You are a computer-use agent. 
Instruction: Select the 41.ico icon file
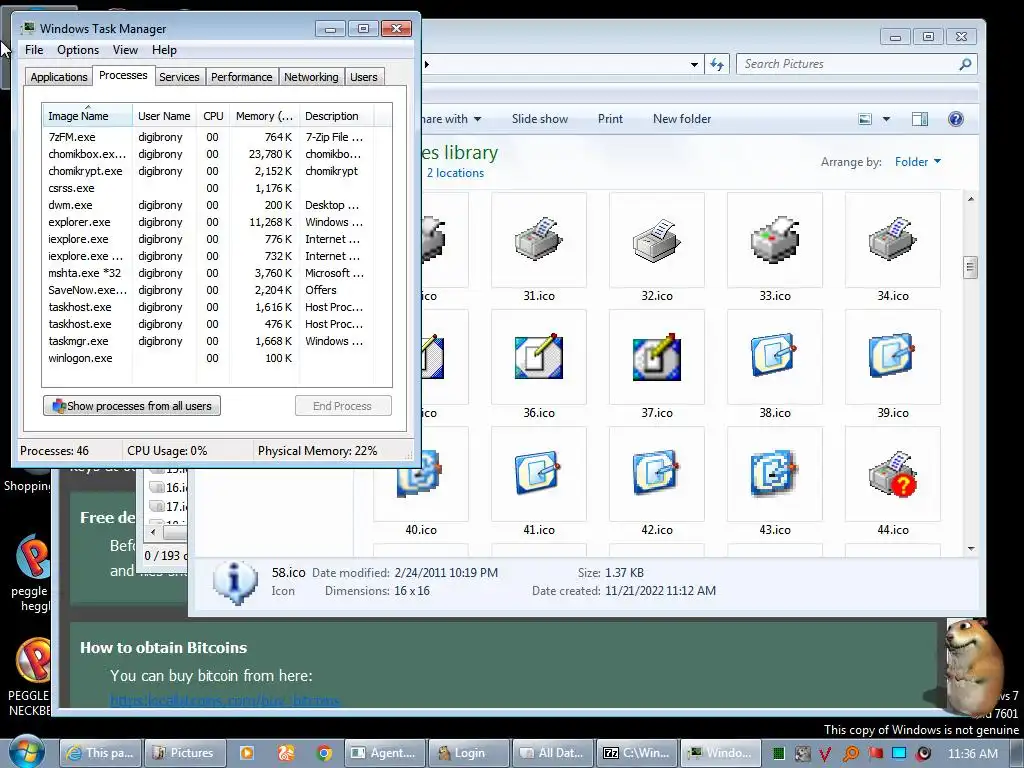click(x=539, y=473)
